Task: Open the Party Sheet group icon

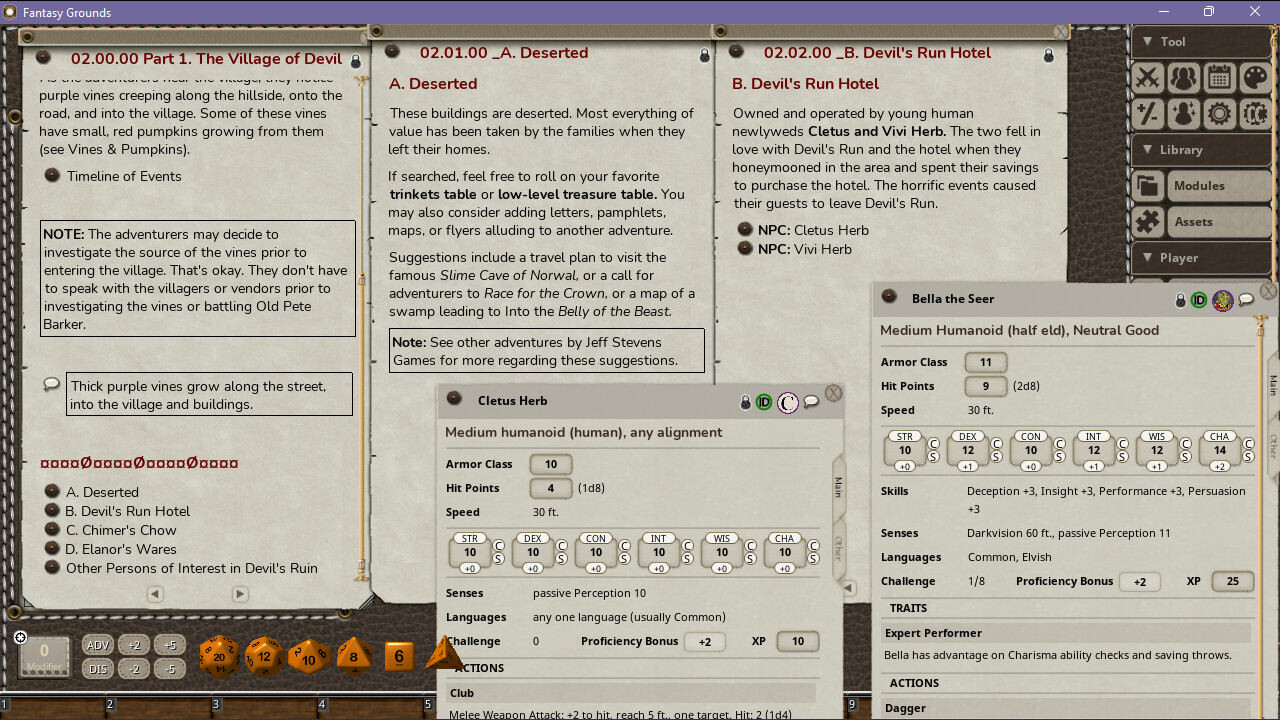Action: click(1183, 77)
